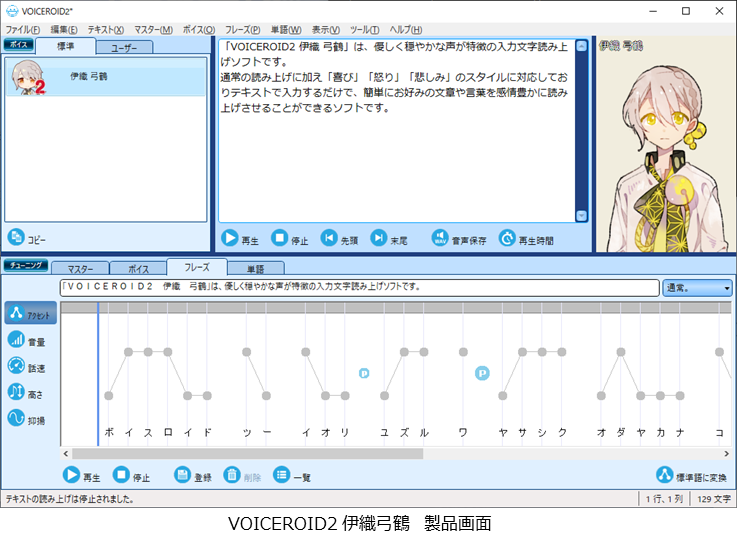This screenshot has width=737, height=546.
Task: Select the 話速 tuning mode
Action: click(27, 366)
